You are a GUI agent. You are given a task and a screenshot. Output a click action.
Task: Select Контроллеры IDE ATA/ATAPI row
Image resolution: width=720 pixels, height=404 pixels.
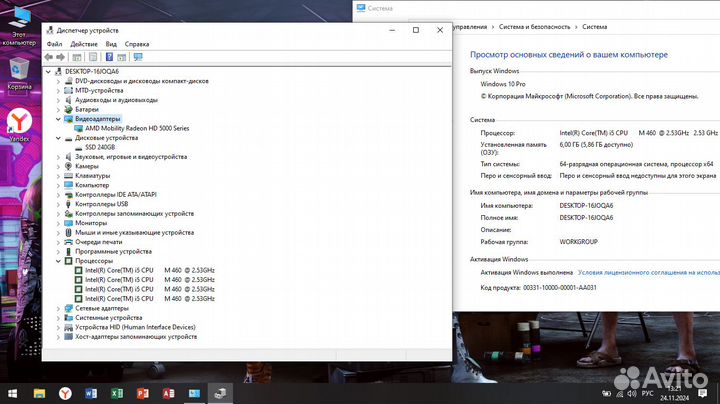(x=116, y=195)
